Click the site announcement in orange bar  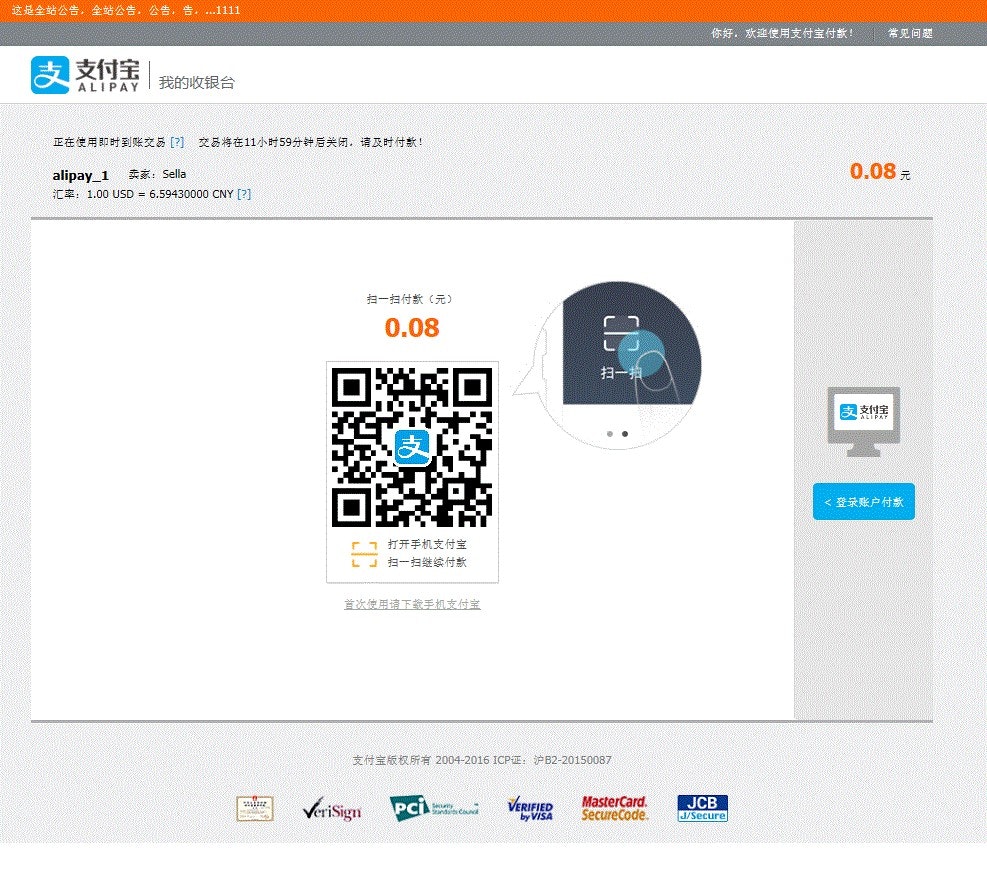click(x=126, y=10)
